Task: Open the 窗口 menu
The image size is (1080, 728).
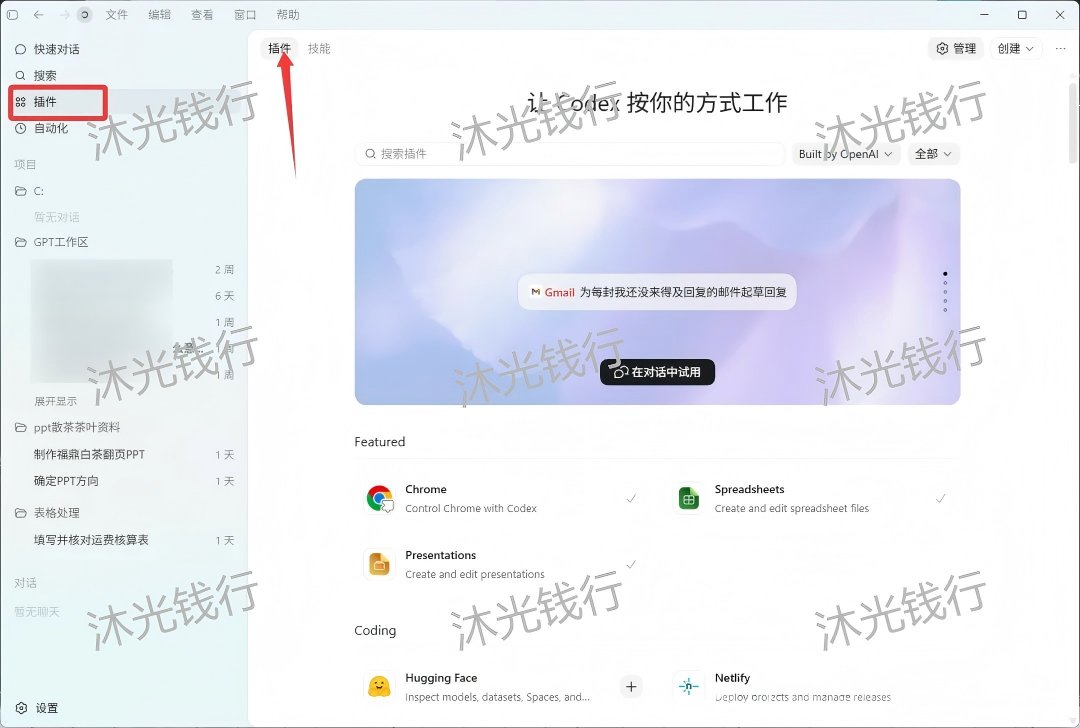Action: coord(245,14)
